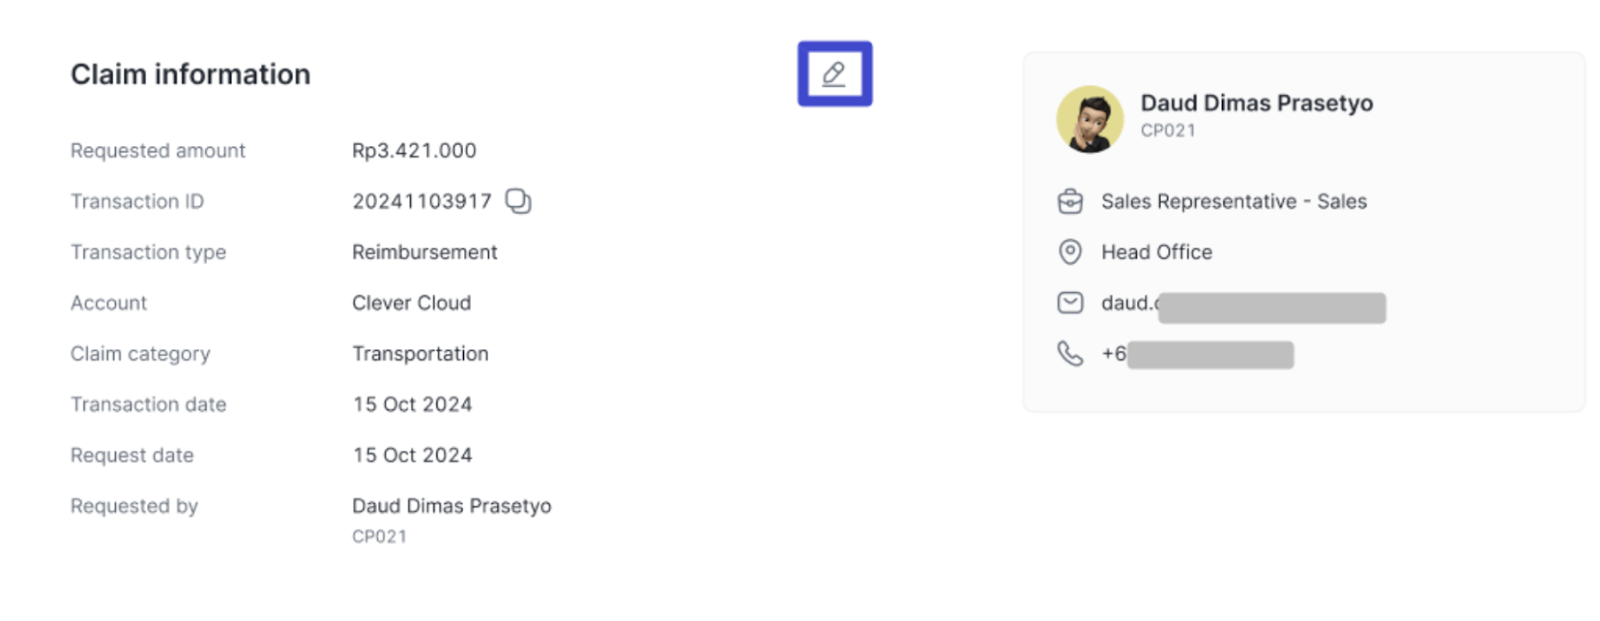Click the phone handset icon
Screen dimensions: 1600x621
1070,354
